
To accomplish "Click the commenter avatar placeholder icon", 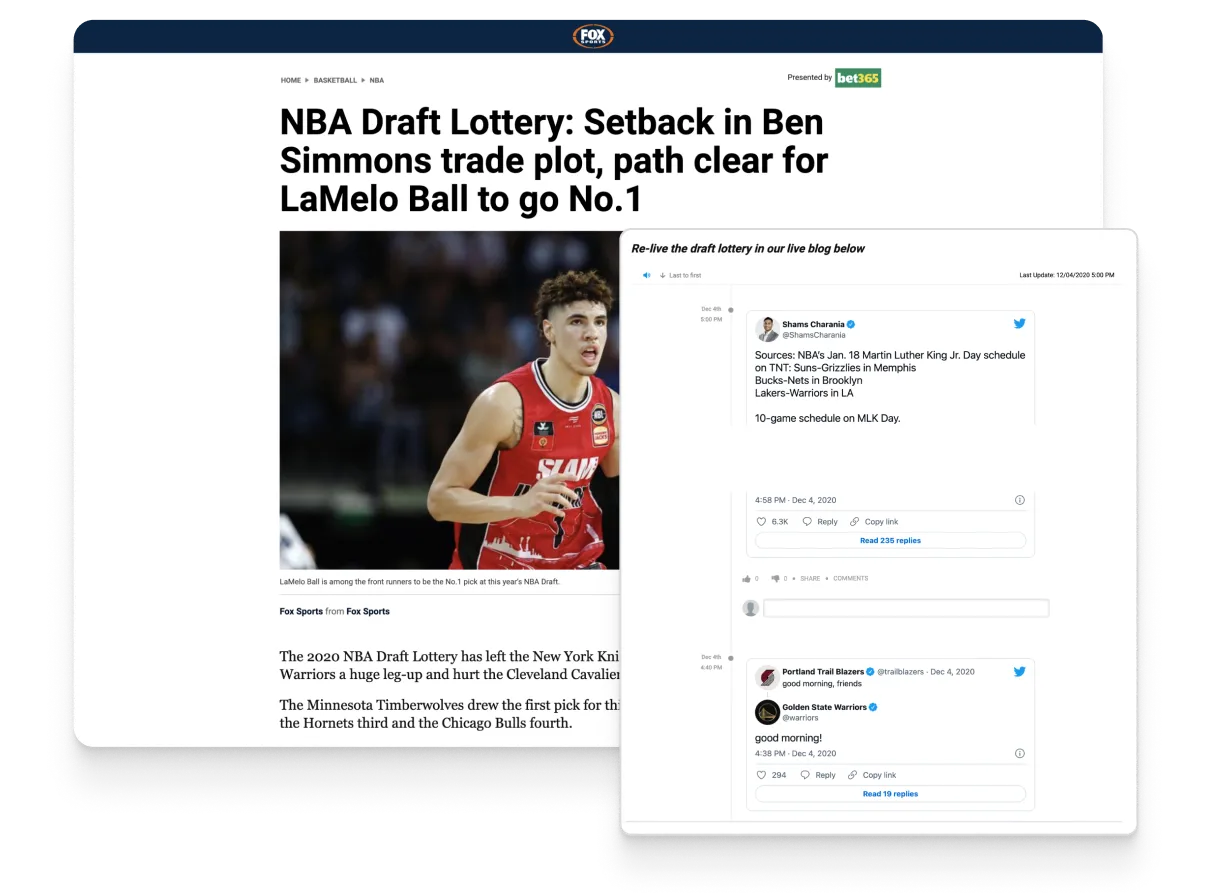I will (x=751, y=608).
